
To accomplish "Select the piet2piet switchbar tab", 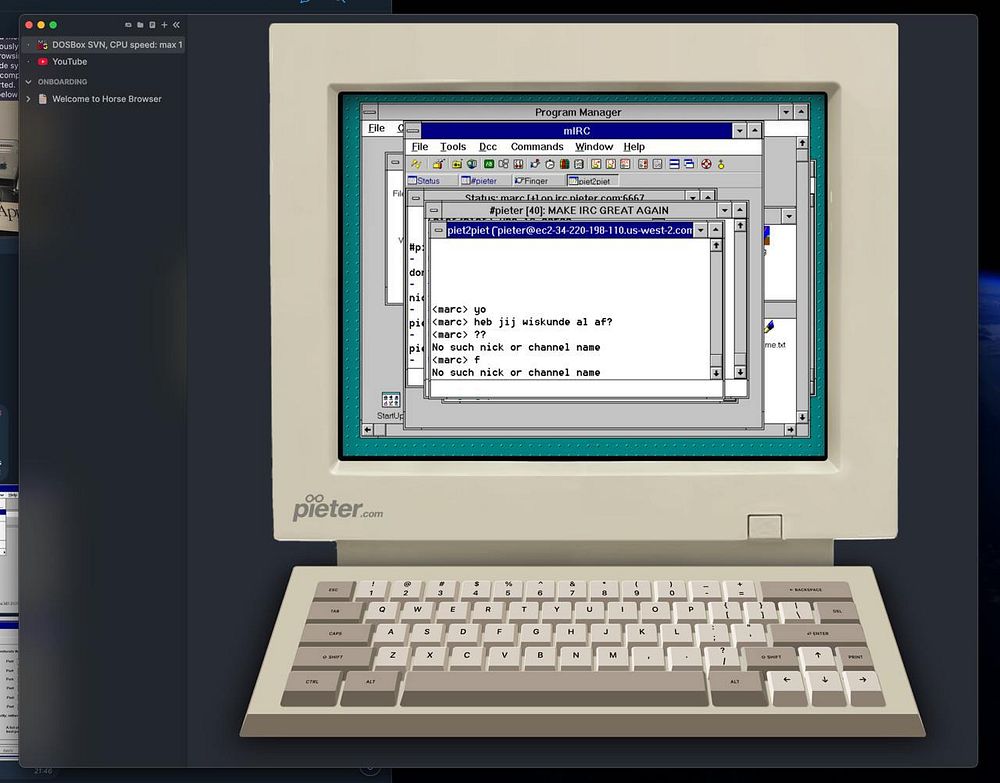I will (592, 180).
